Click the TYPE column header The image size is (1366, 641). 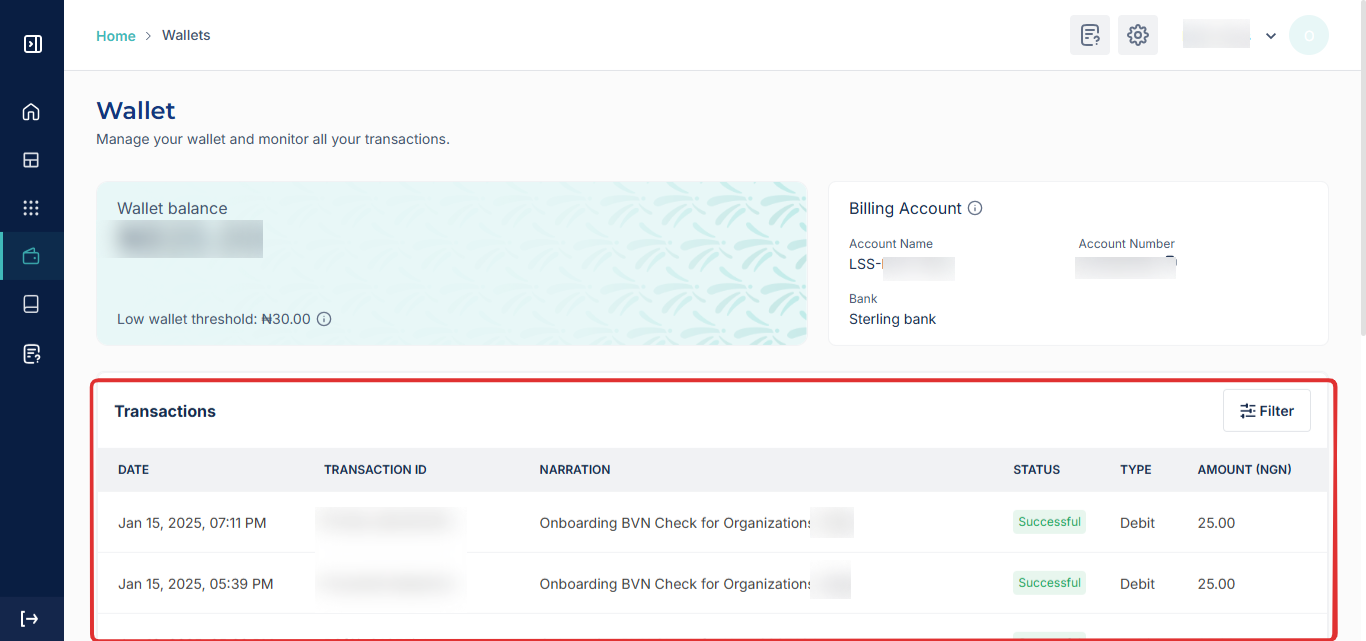click(x=1136, y=470)
